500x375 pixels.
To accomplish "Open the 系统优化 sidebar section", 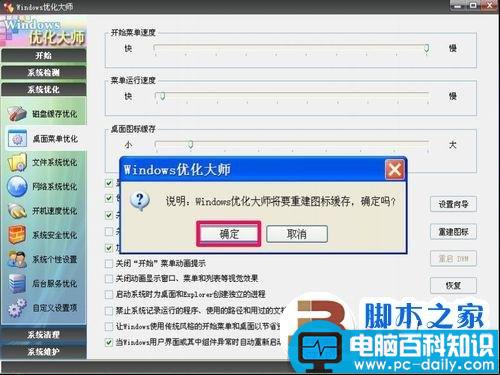I will (44, 89).
